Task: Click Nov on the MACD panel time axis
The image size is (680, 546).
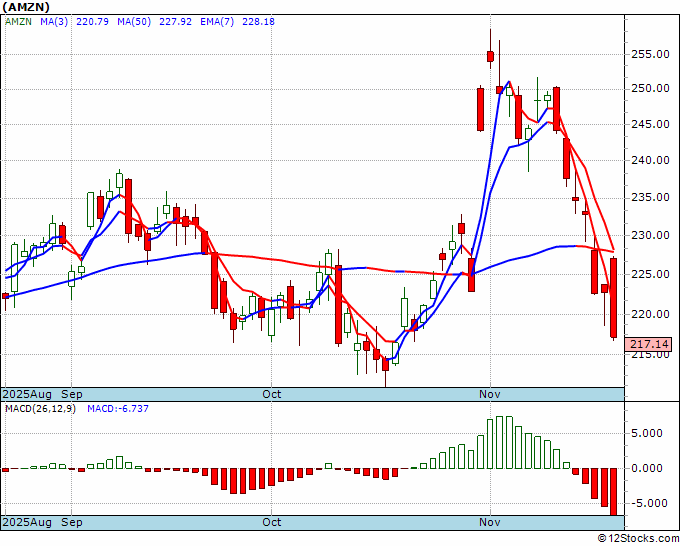Action: pos(490,522)
